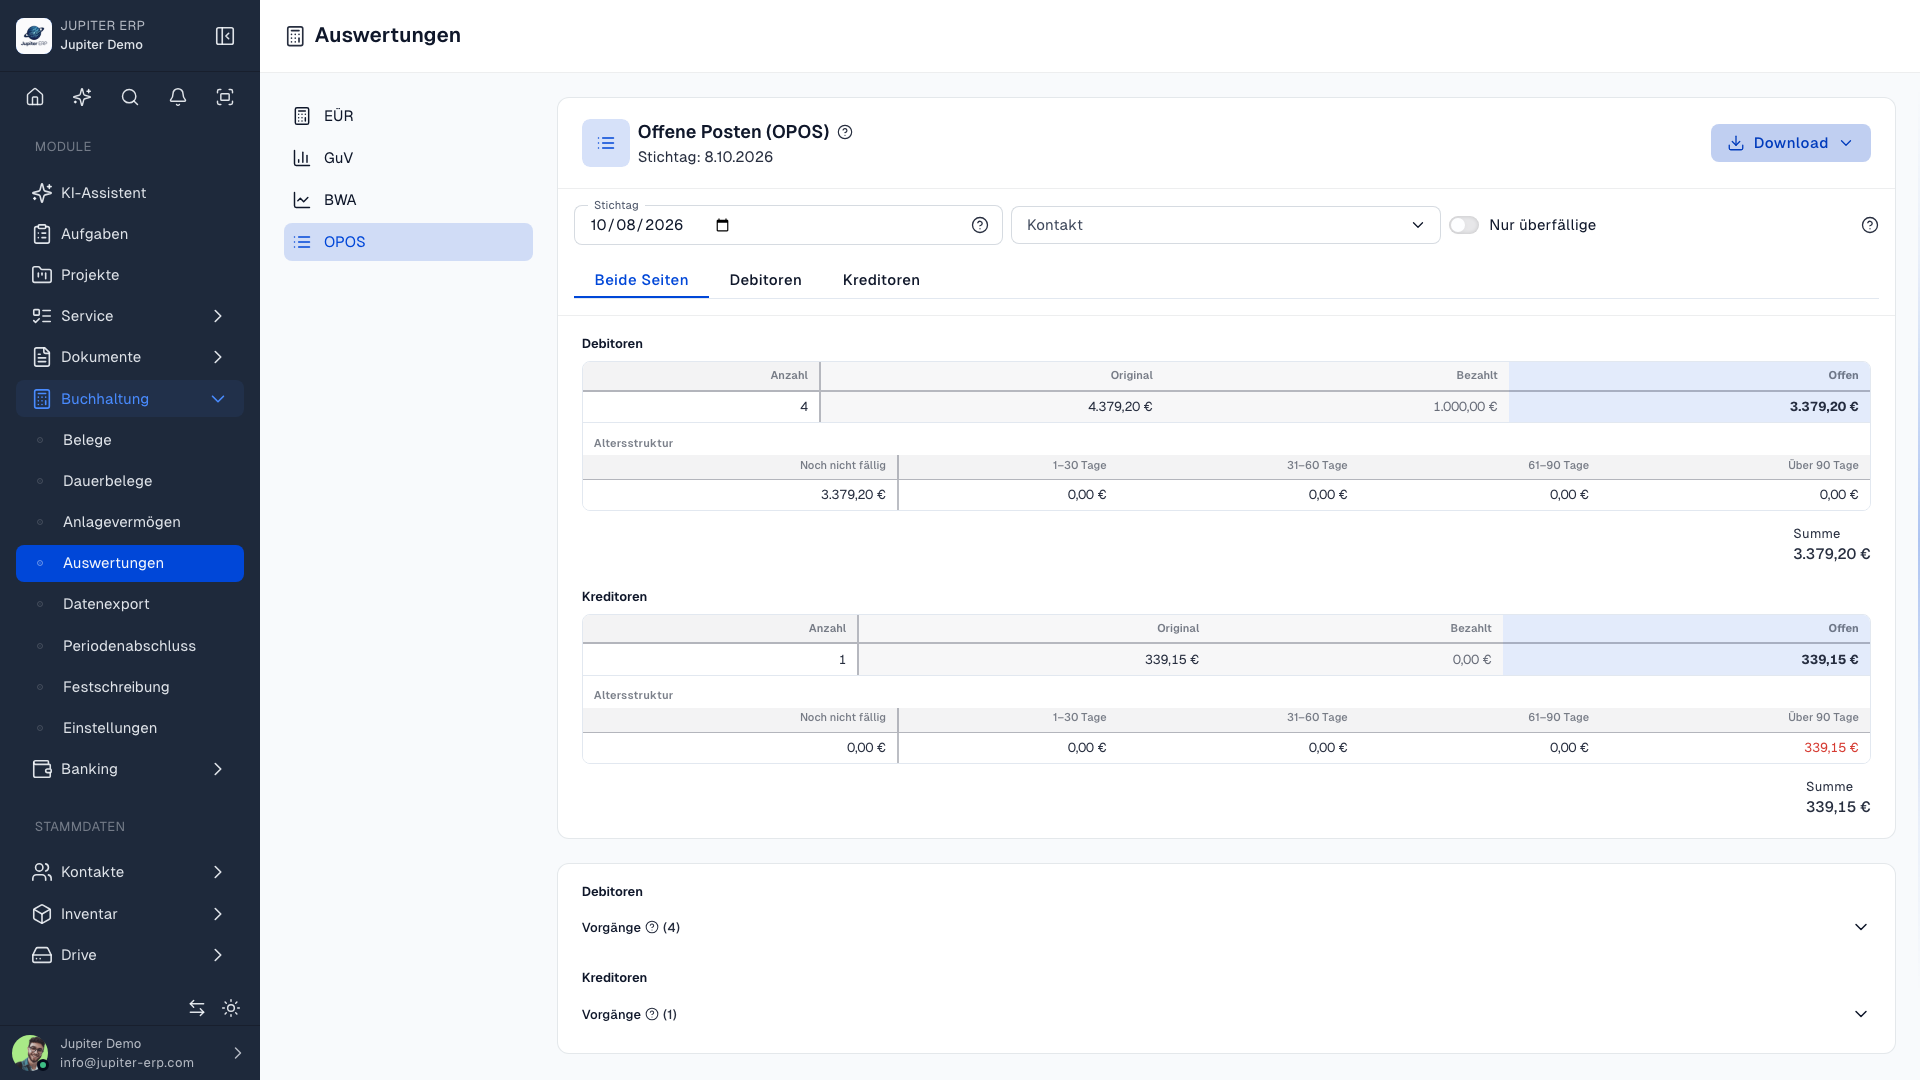Open calendar picker icon in Stichtag field
The width and height of the screenshot is (1920, 1080).
coord(723,225)
